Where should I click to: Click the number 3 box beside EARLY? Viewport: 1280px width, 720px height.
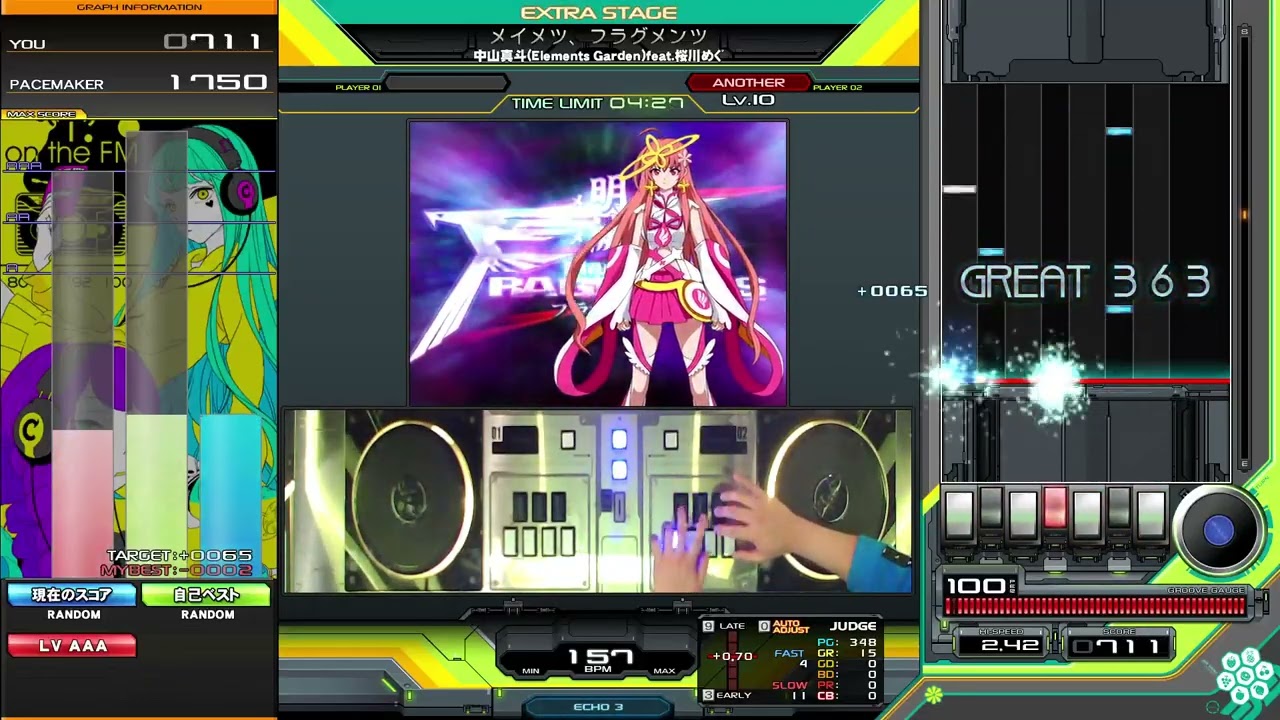point(709,695)
